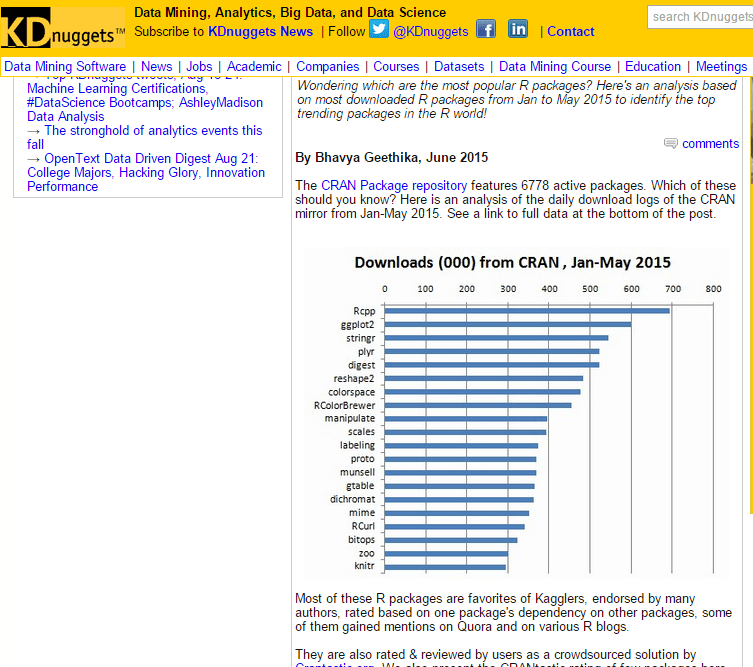753x667 pixels.
Task: Click the comments speech bubble icon
Action: (x=671, y=144)
